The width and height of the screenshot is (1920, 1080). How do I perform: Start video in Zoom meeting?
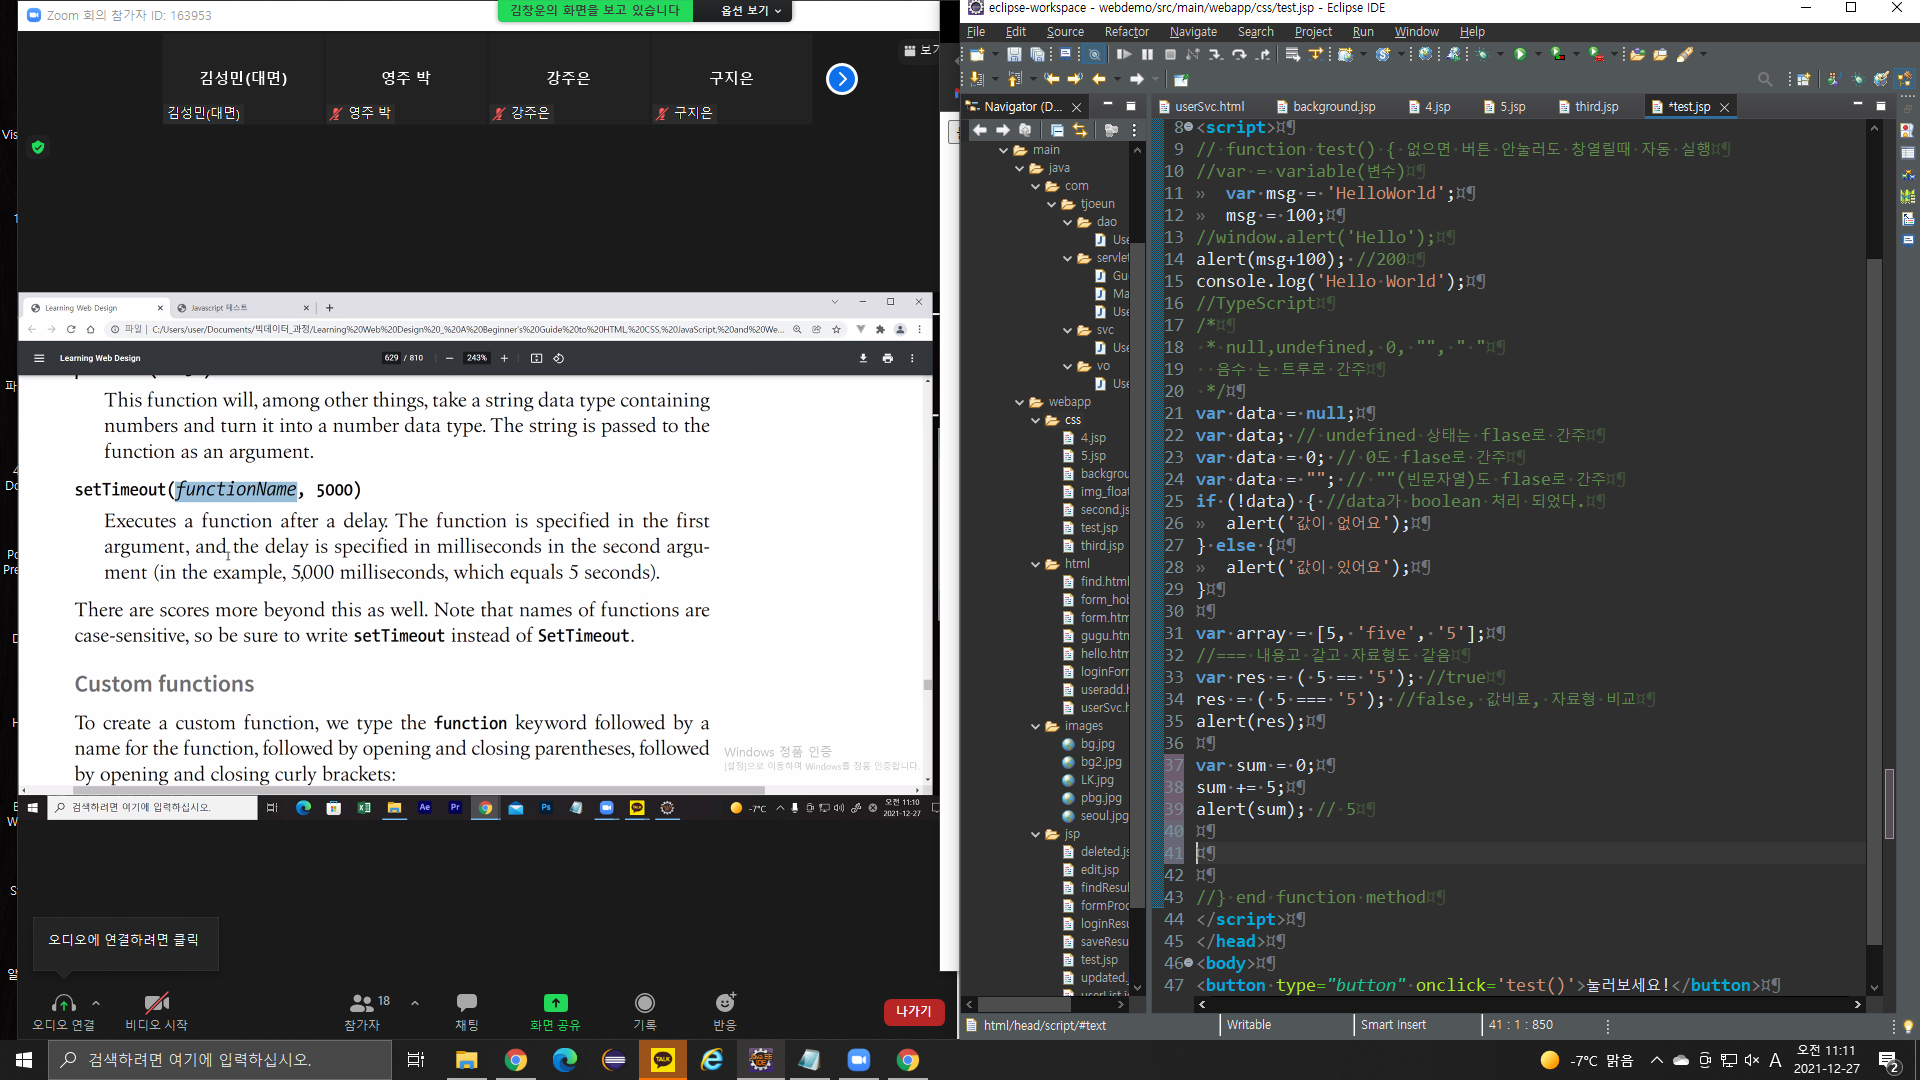[156, 1003]
